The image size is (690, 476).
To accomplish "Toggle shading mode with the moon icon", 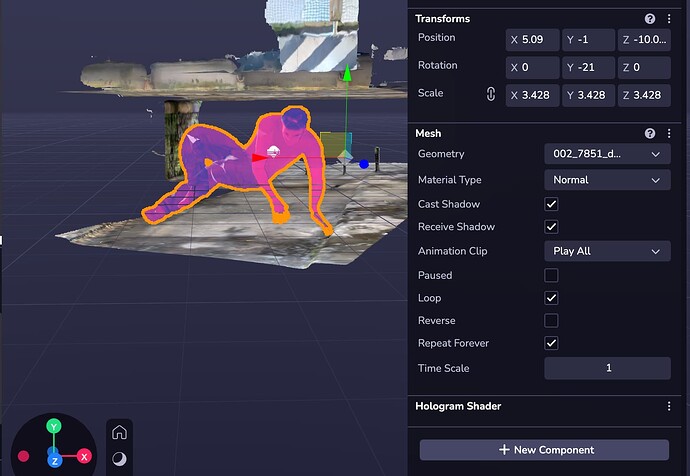I will [x=119, y=459].
